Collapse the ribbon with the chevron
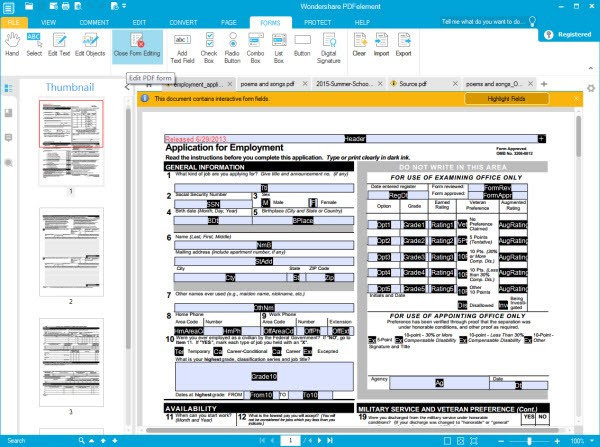600x447 pixels. tap(591, 68)
